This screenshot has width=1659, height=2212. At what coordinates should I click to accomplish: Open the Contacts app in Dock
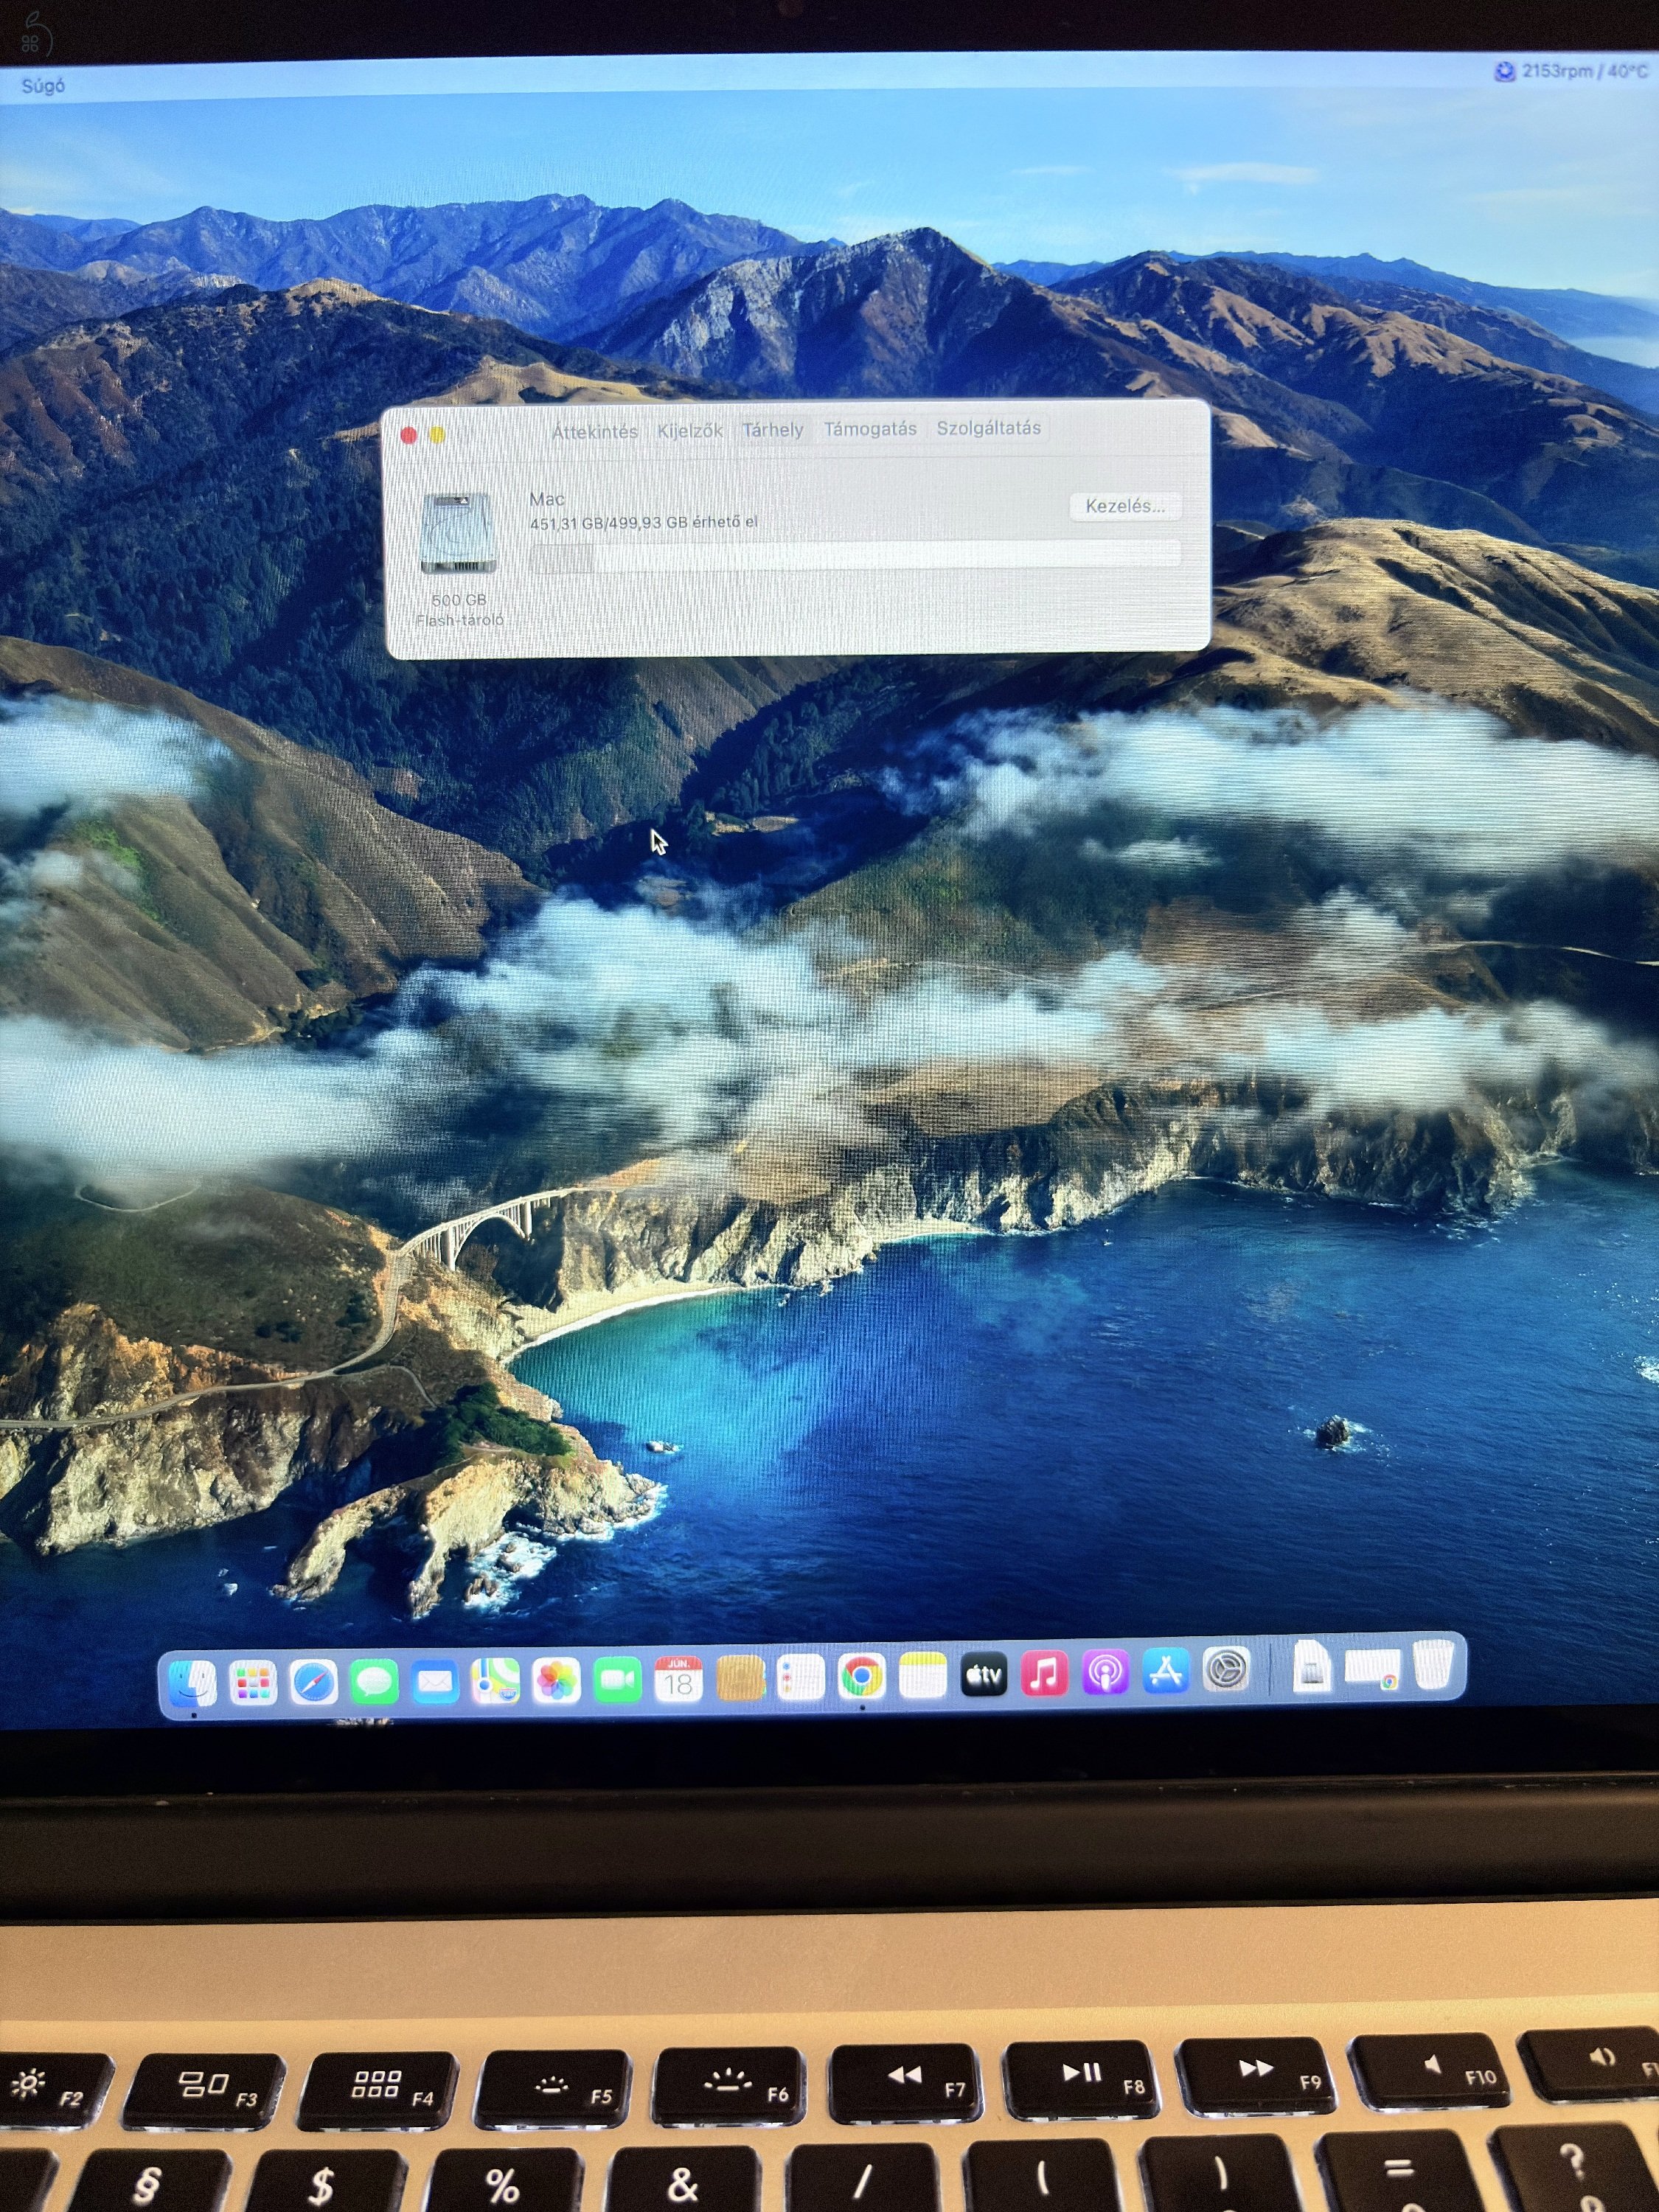coord(740,1679)
